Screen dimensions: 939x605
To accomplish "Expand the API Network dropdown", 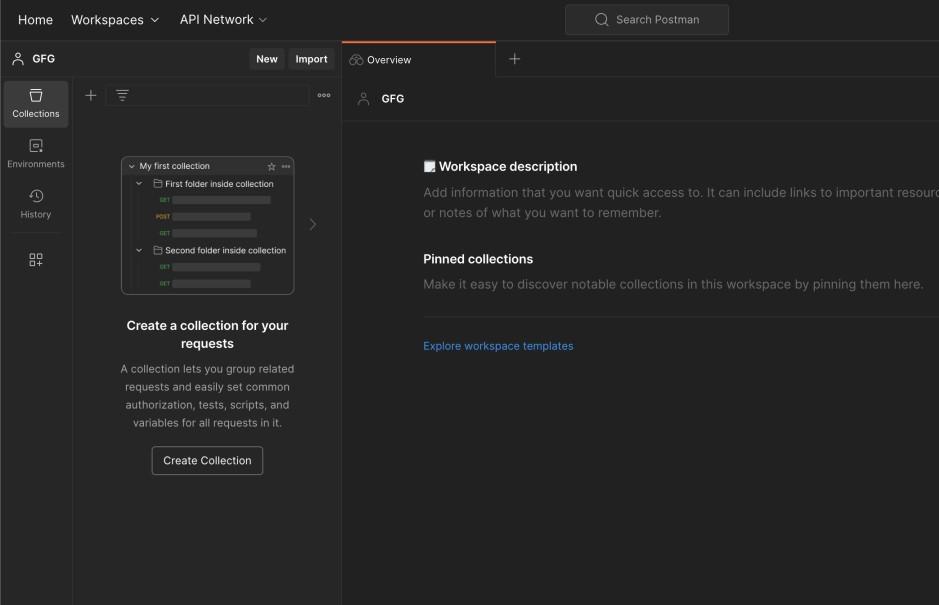I will point(223,20).
